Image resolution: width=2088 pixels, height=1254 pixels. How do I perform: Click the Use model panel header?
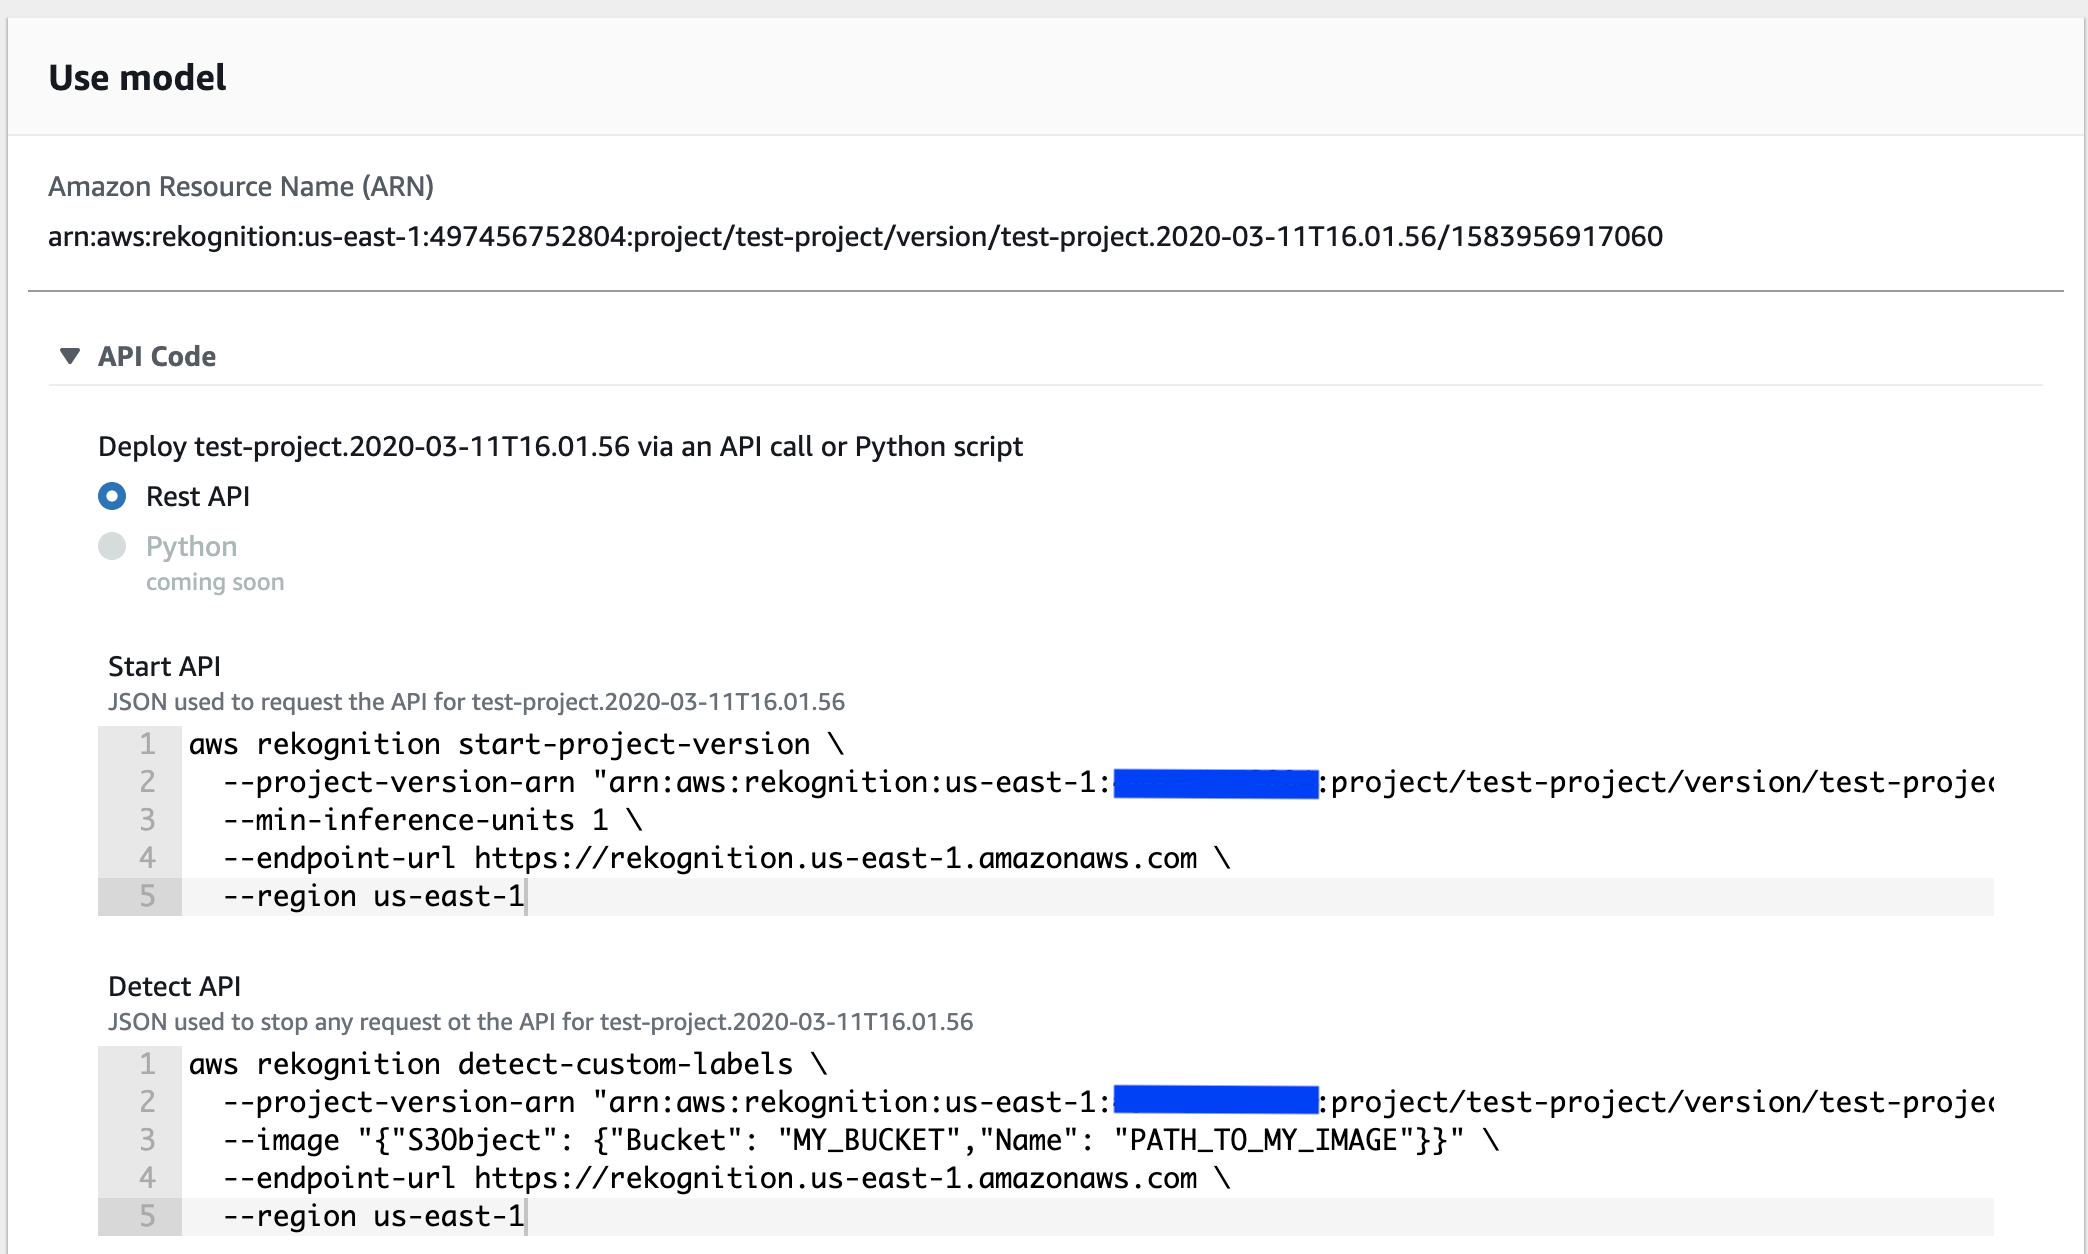(x=138, y=78)
